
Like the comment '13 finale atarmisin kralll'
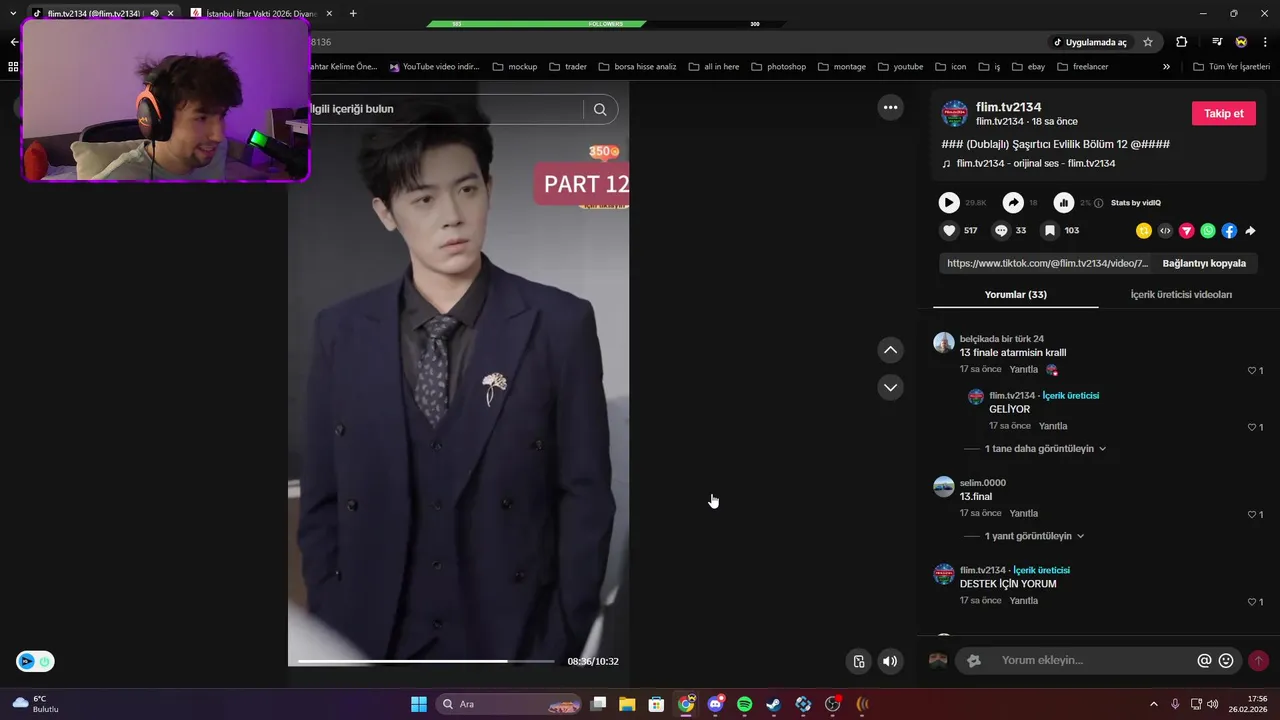(x=1252, y=370)
